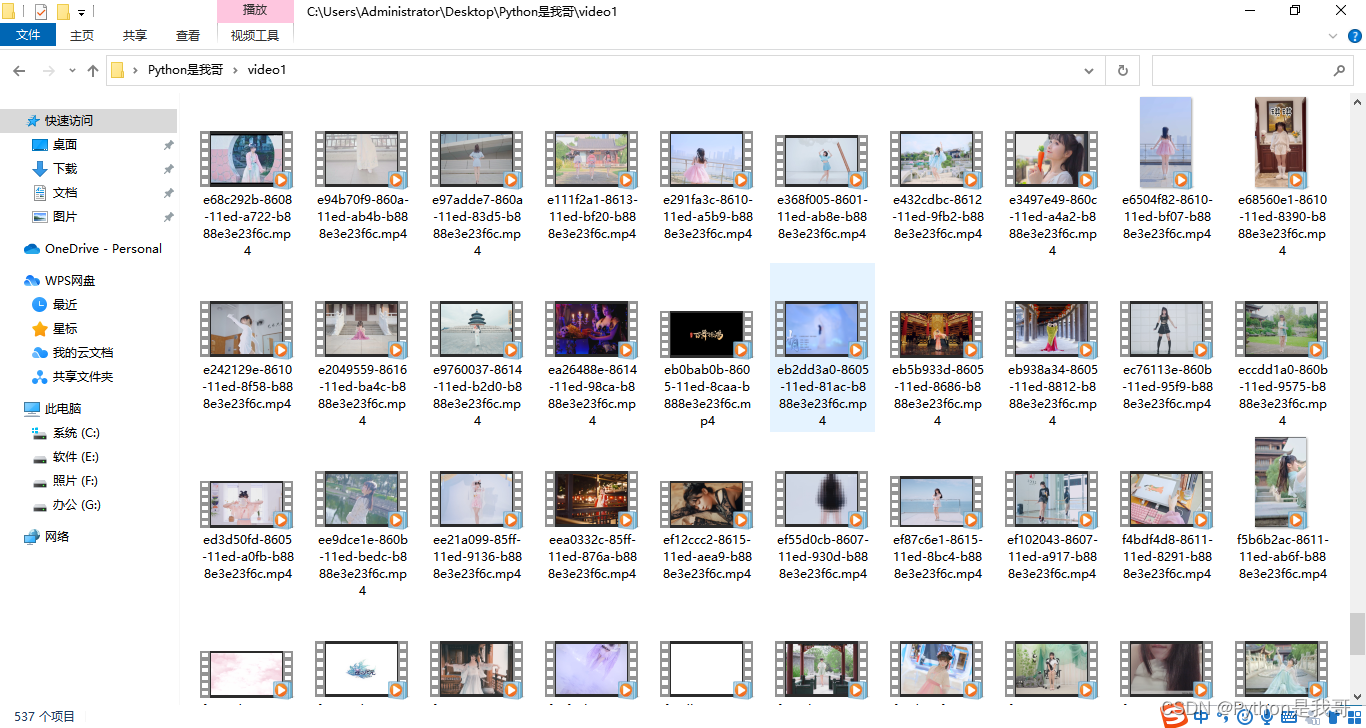Click the Properties icon in title bar
Screen dimensions: 1366x728
click(41, 12)
